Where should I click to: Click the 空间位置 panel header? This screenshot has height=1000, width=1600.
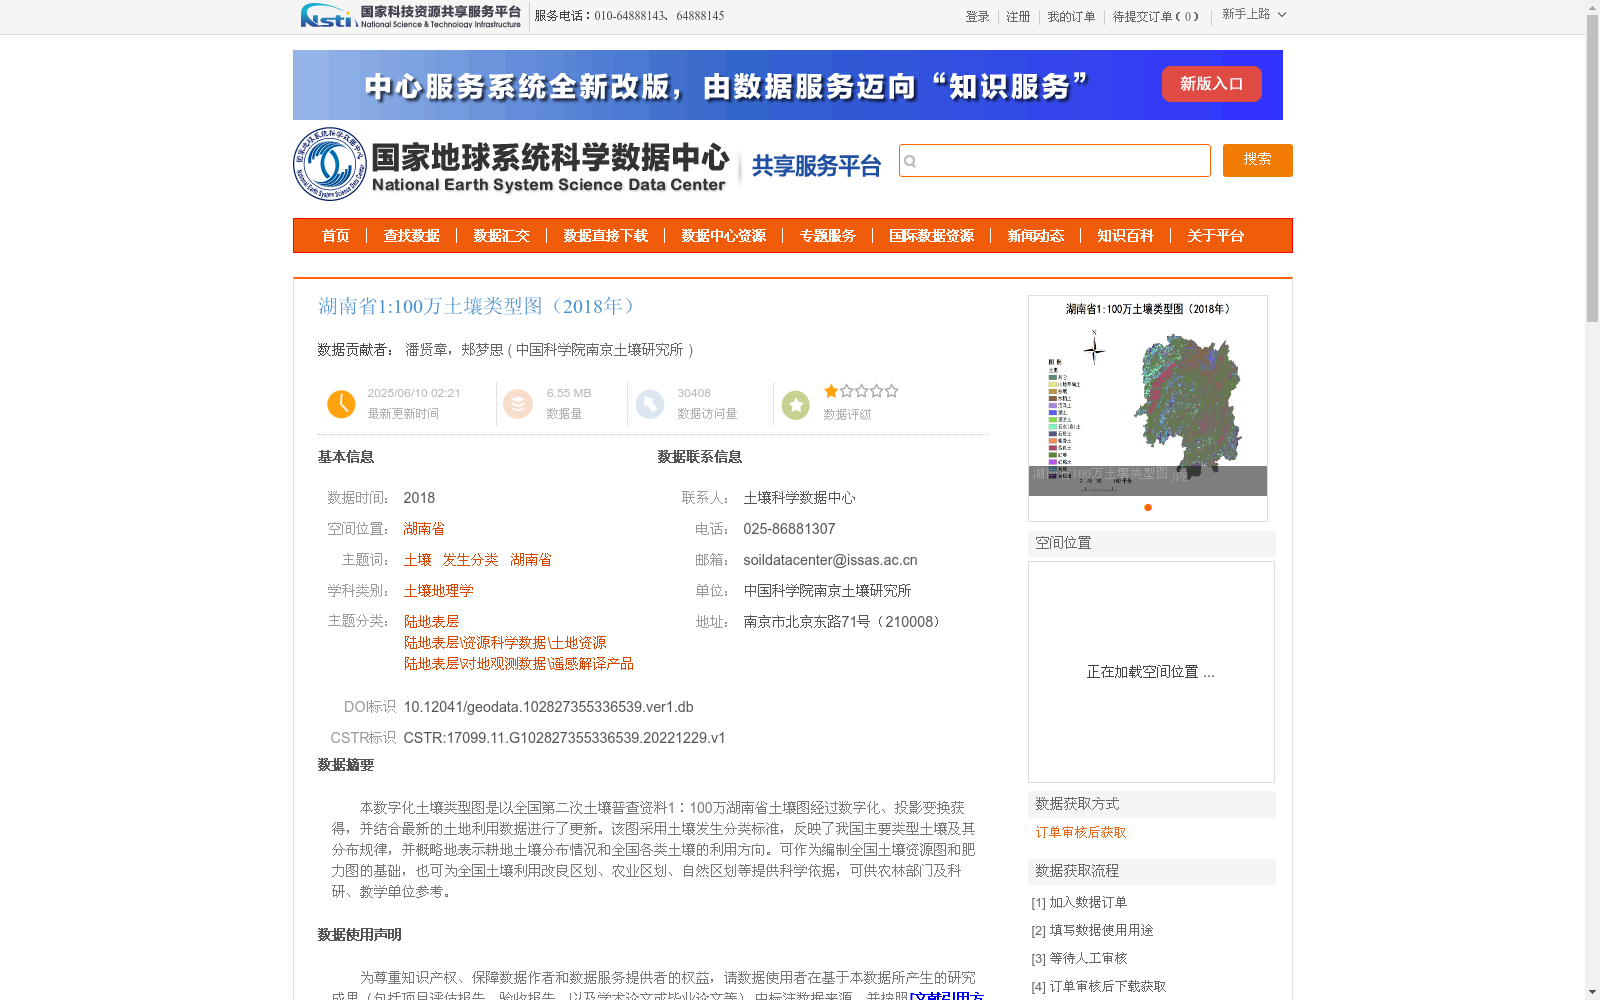click(1152, 543)
